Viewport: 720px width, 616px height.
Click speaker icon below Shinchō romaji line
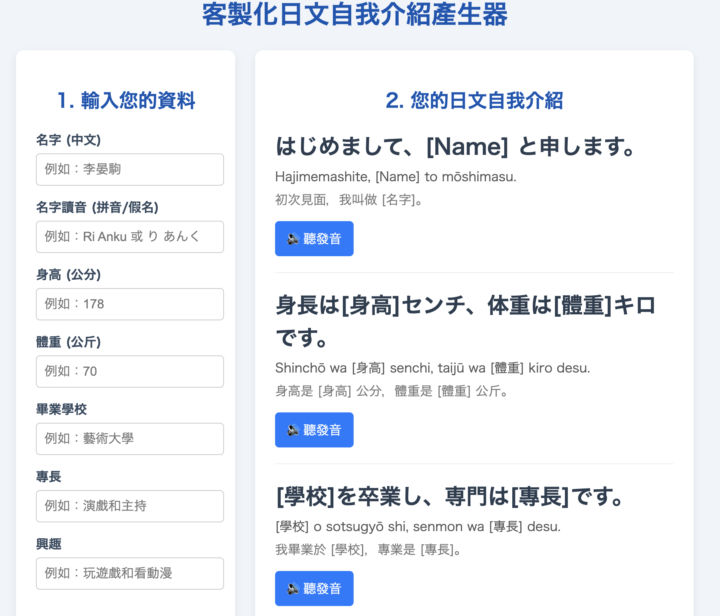click(293, 430)
